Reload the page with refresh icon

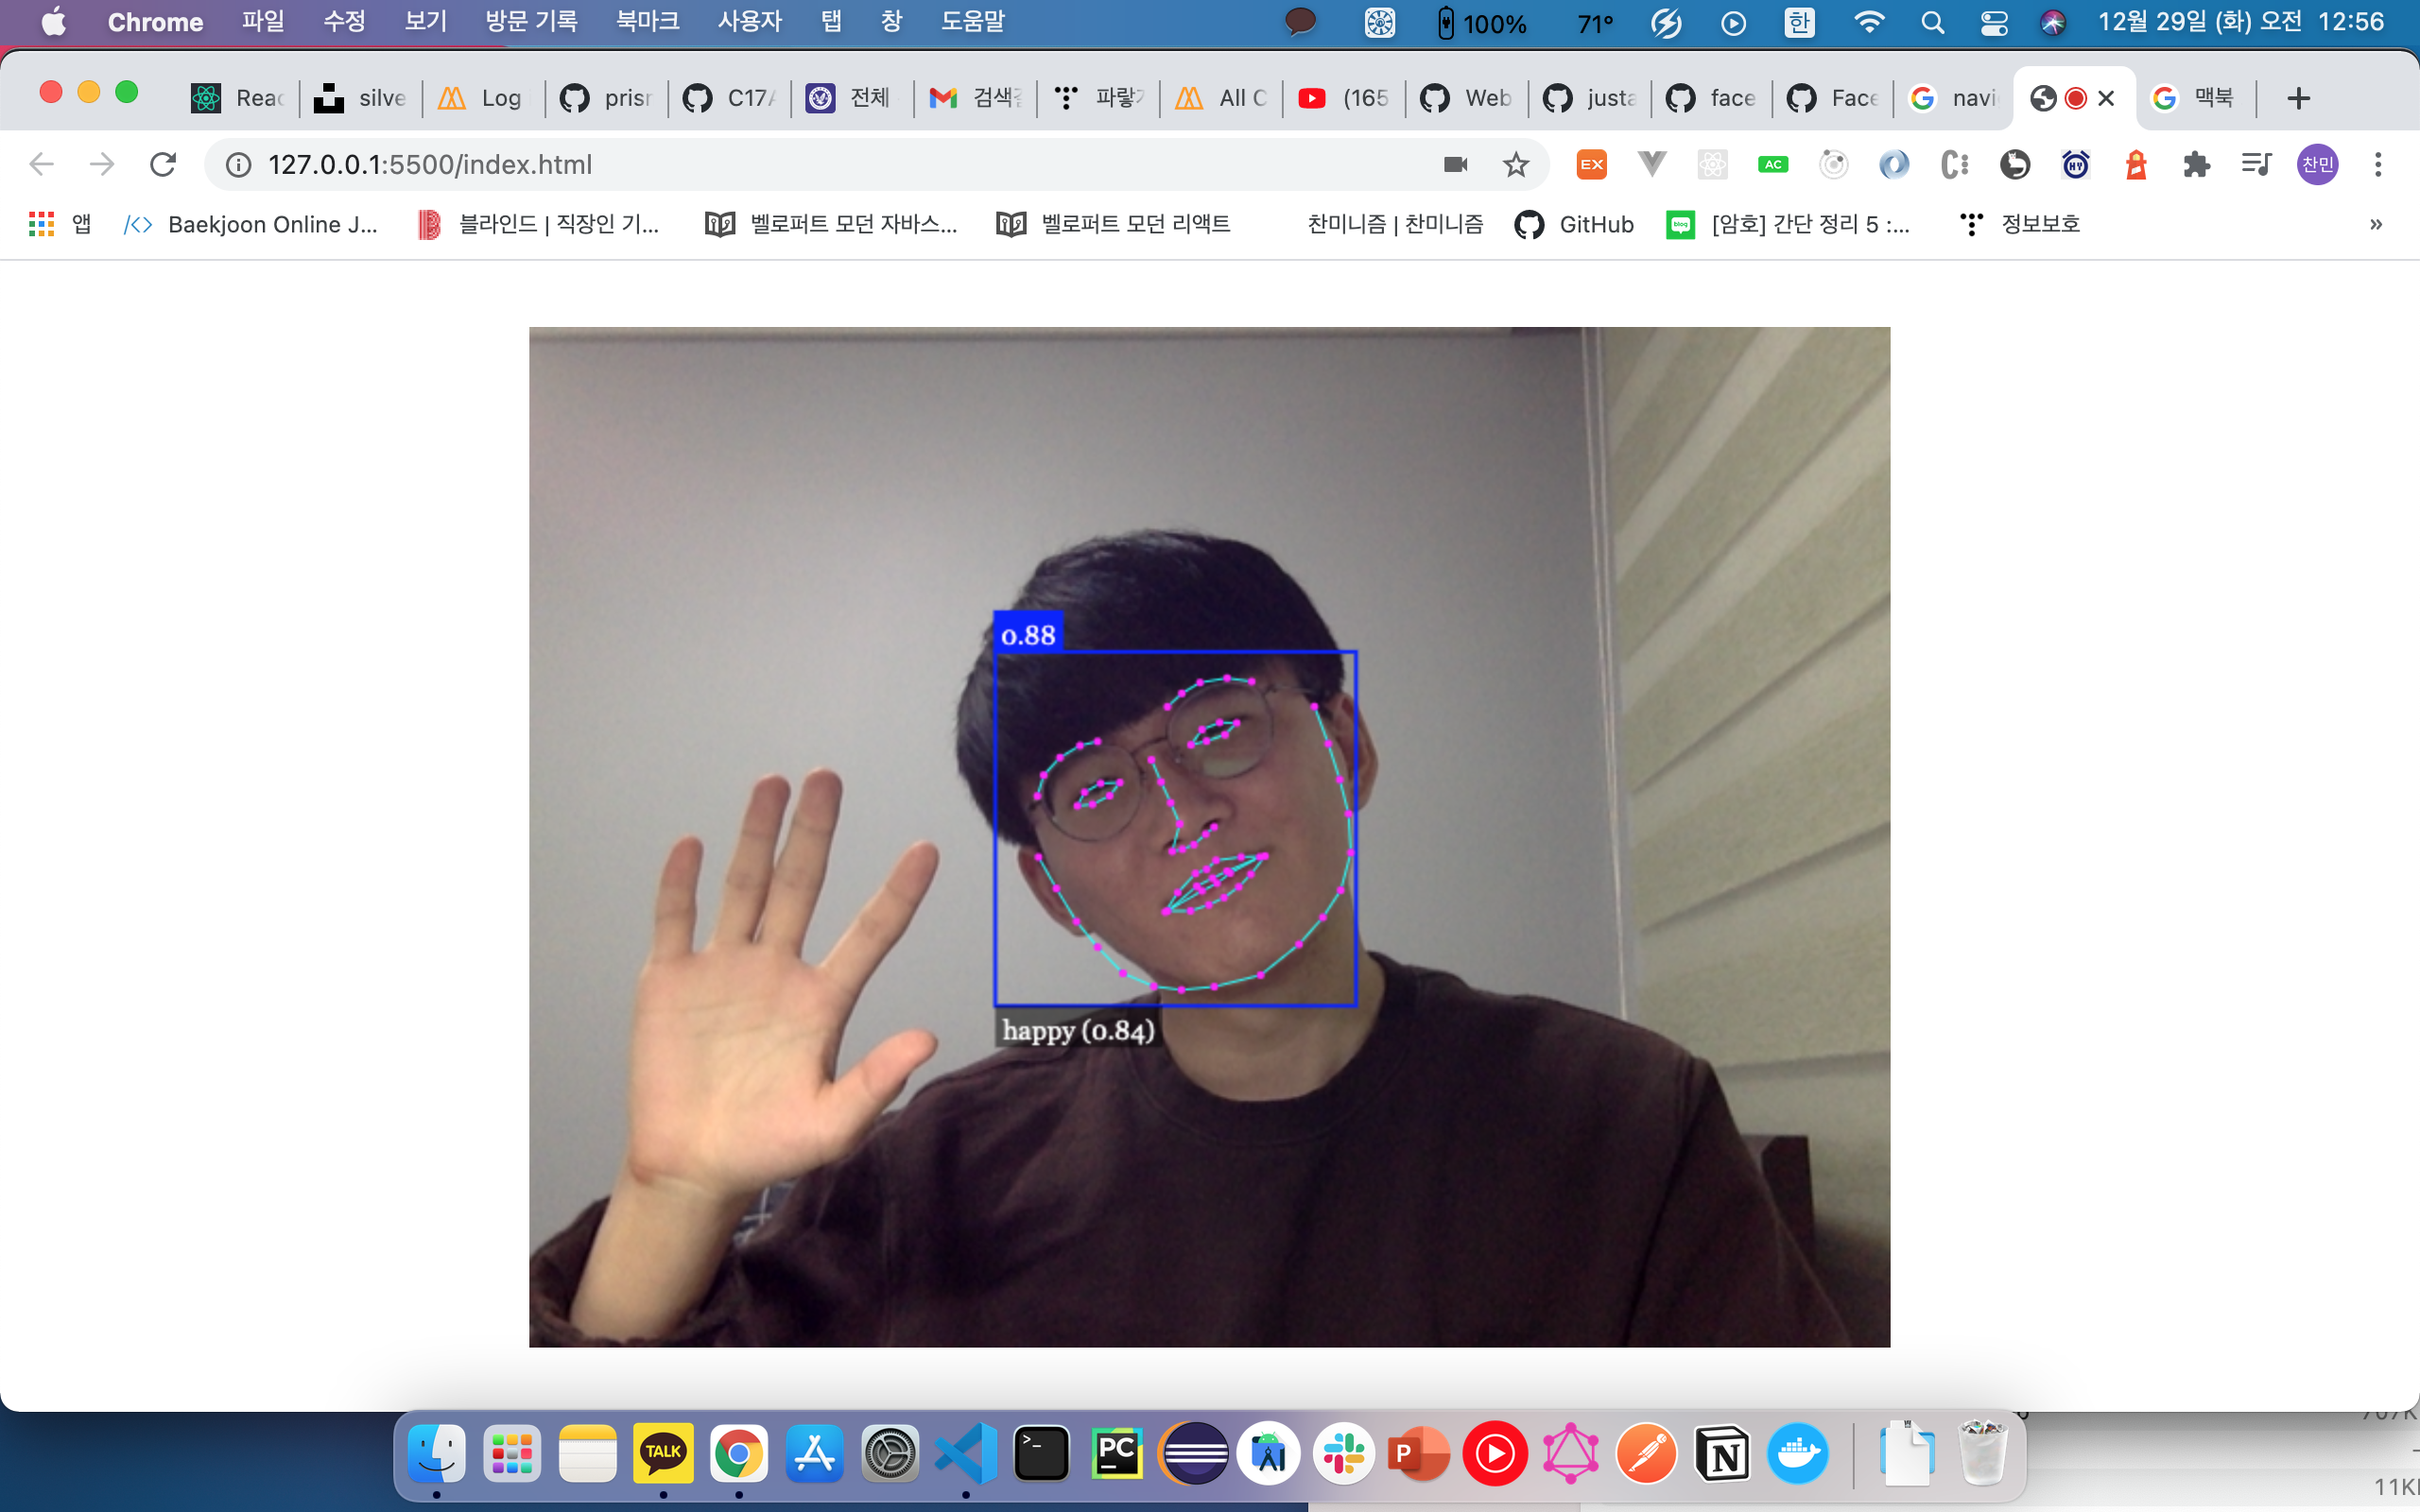pyautogui.click(x=163, y=164)
